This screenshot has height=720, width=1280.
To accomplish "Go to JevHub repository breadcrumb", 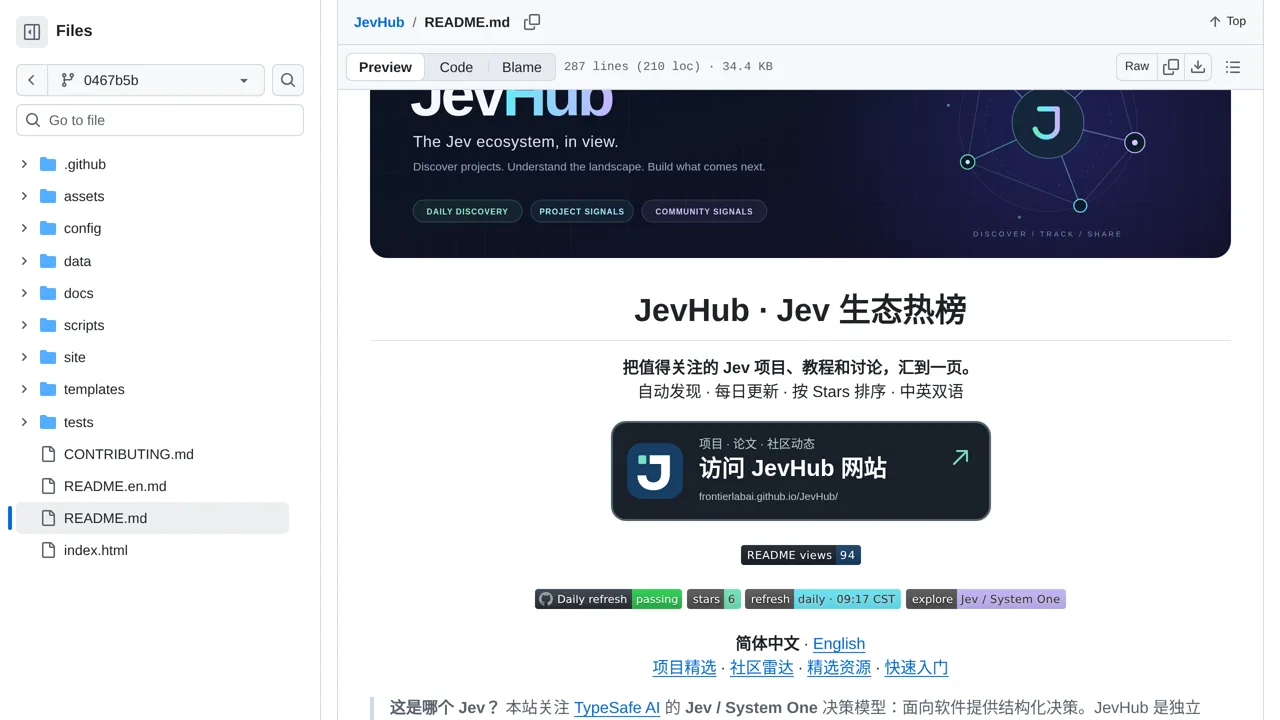I will click(x=379, y=22).
